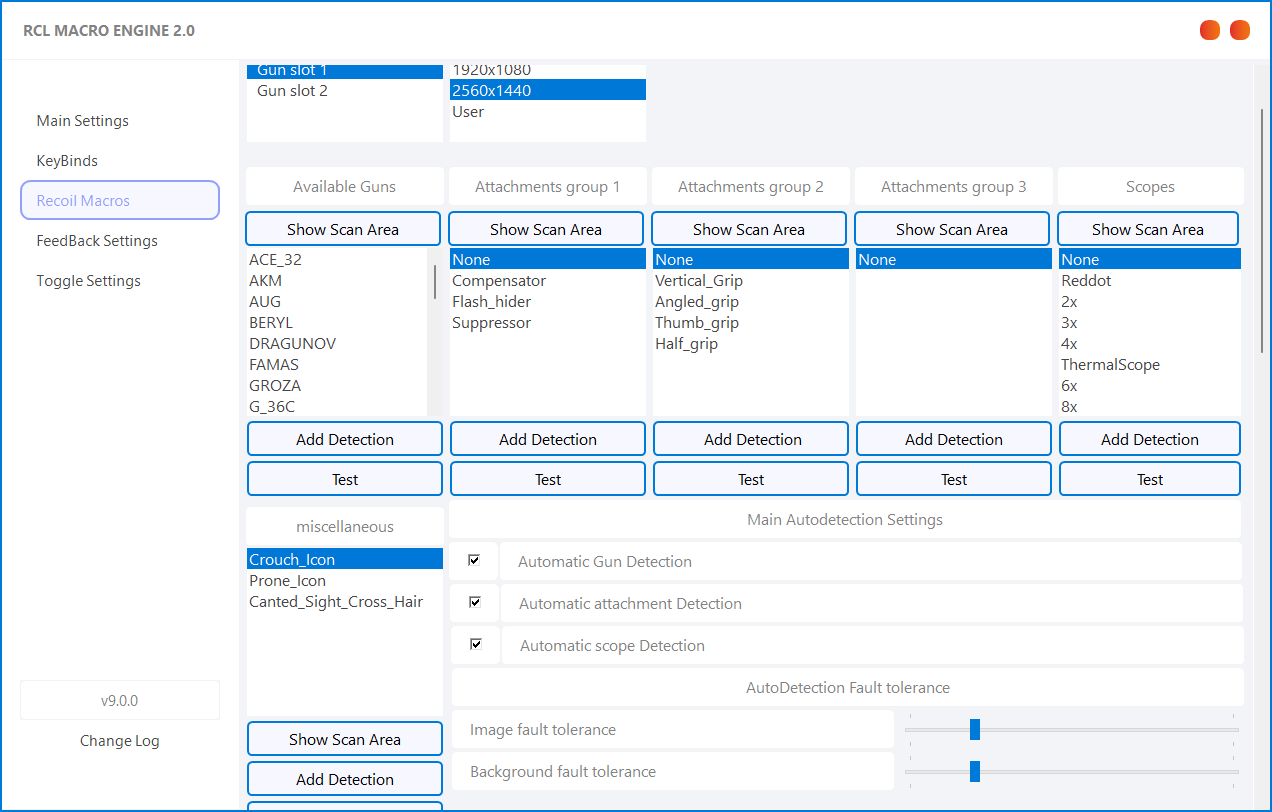
Task: Select ThermalScope in the Scopes list
Action: [x=1110, y=365]
